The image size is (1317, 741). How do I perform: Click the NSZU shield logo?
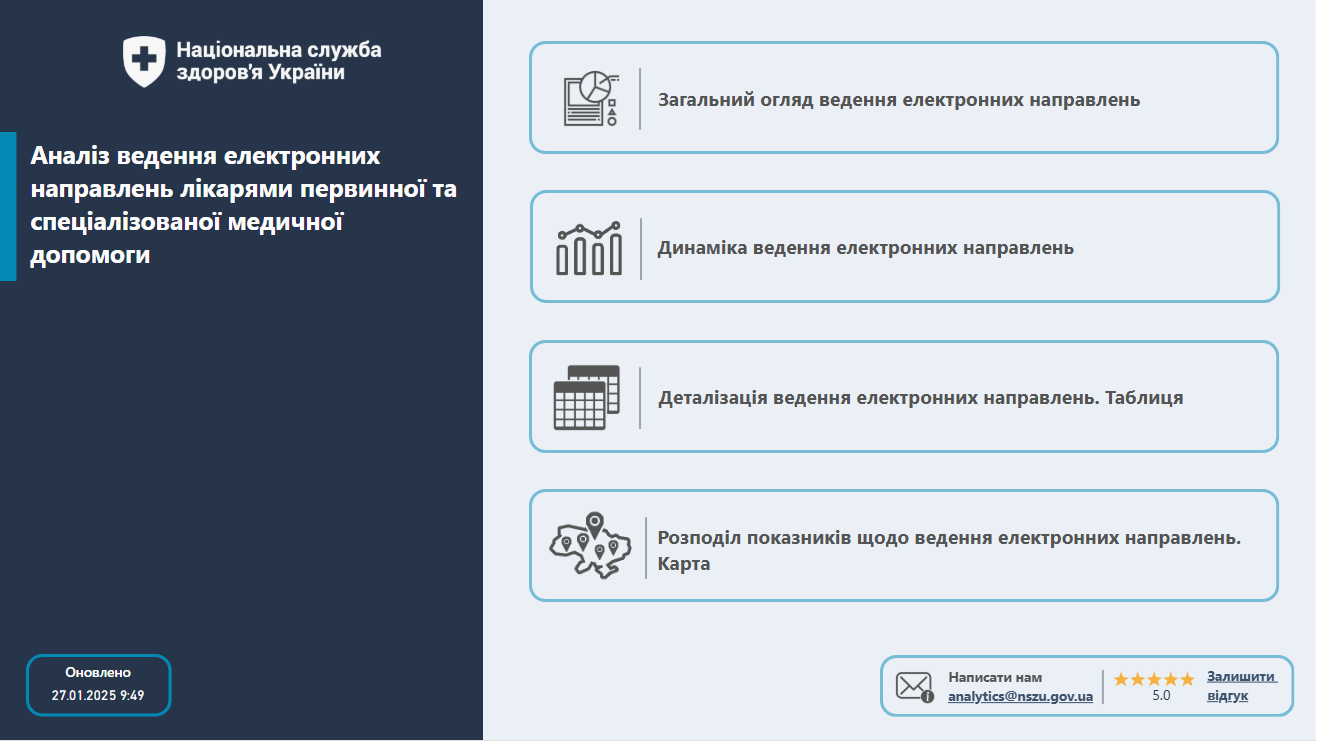point(144,61)
